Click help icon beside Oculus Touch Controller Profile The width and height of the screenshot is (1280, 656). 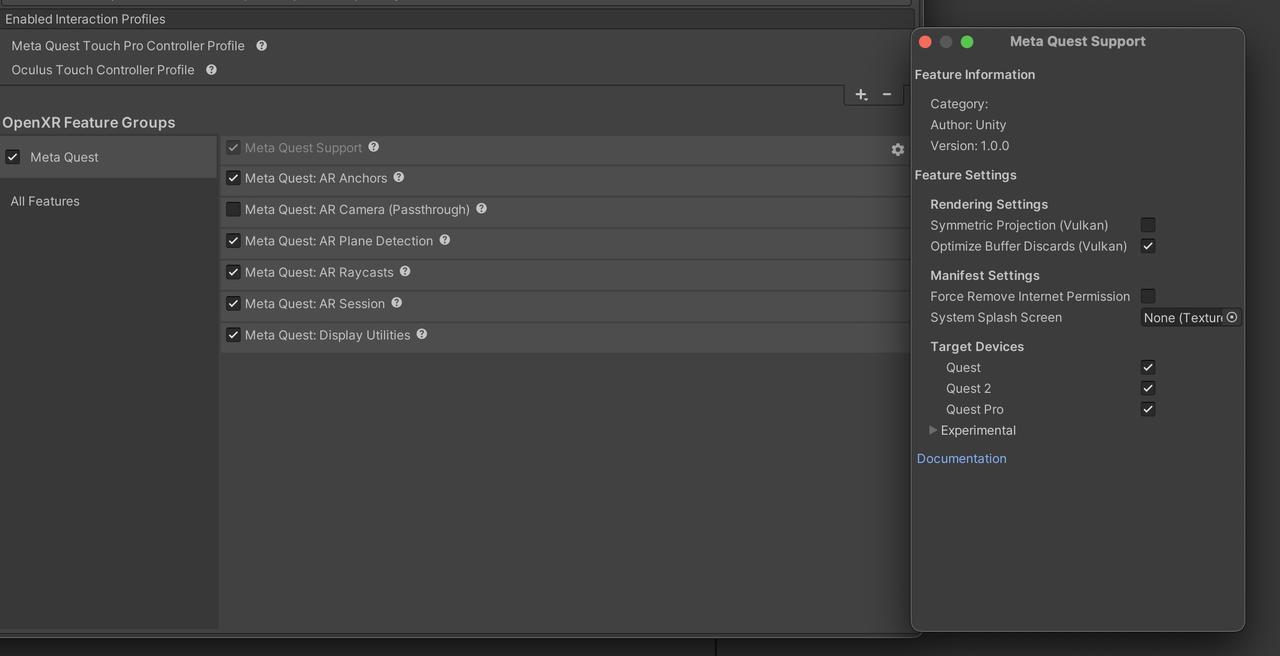tap(211, 69)
